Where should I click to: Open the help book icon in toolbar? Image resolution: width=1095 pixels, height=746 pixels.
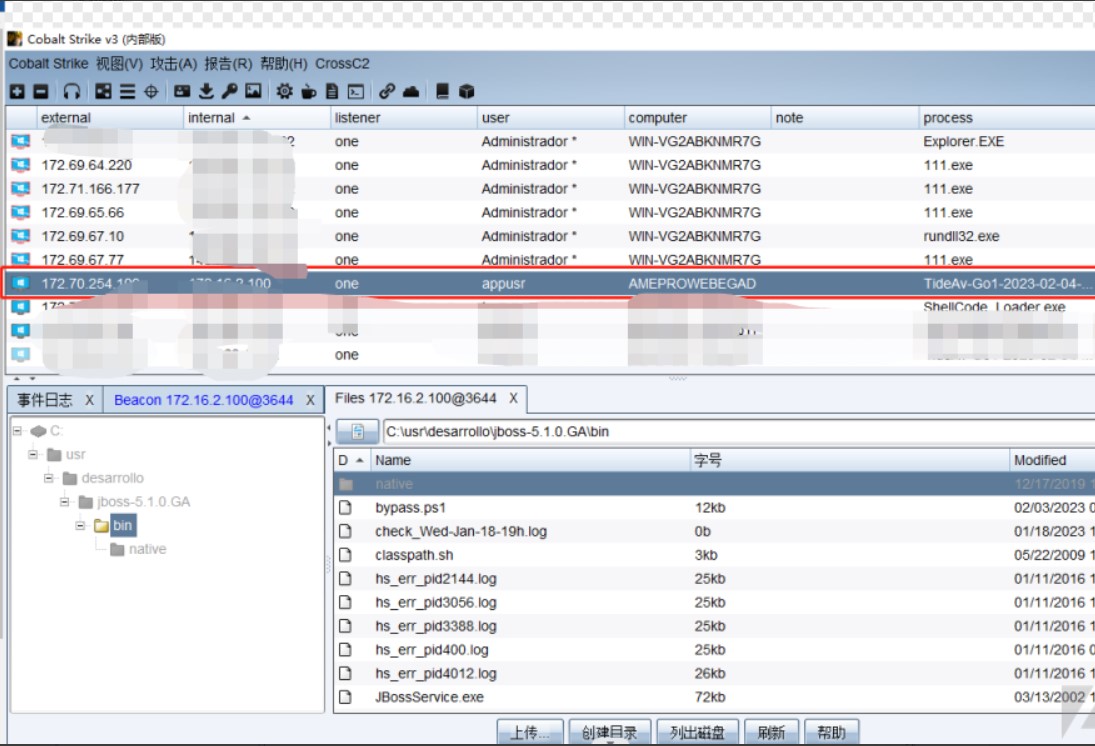(442, 92)
